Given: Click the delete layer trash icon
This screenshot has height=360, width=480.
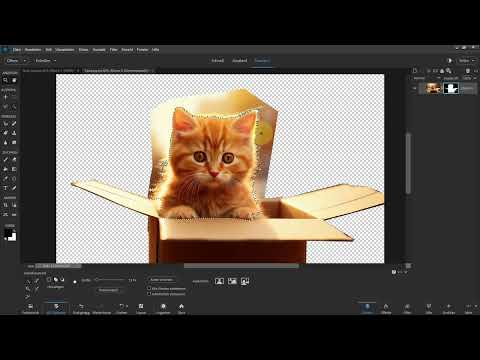Looking at the screenshot, I should (x=468, y=70).
